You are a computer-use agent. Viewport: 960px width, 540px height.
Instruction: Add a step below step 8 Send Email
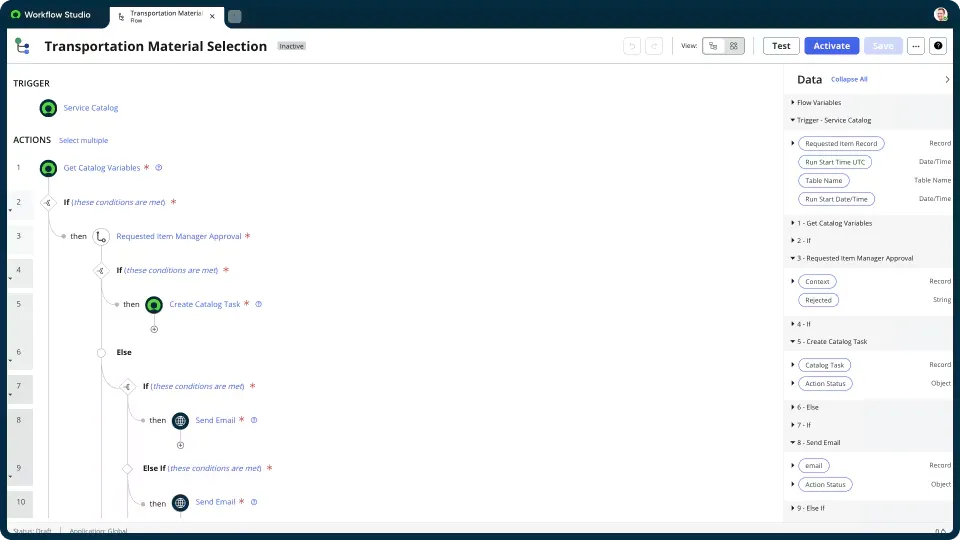[181, 445]
